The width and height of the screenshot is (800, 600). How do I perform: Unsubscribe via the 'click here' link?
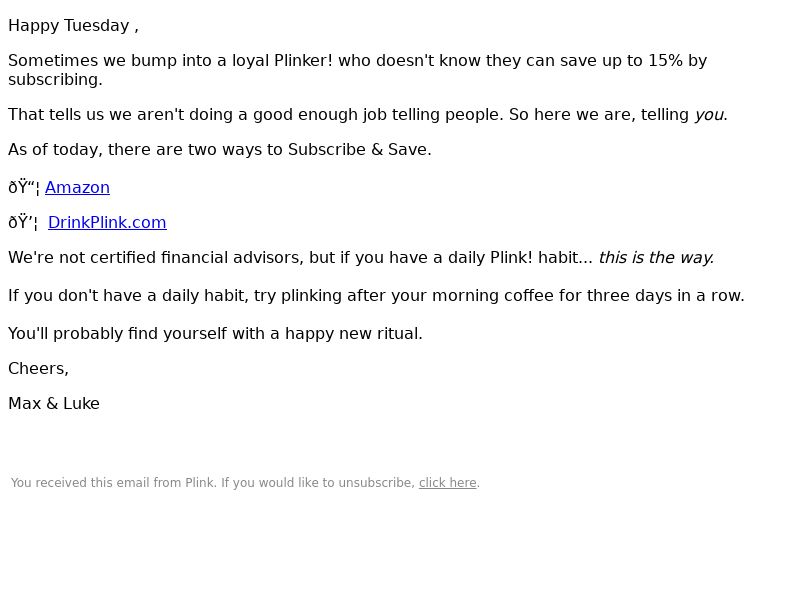tap(447, 483)
